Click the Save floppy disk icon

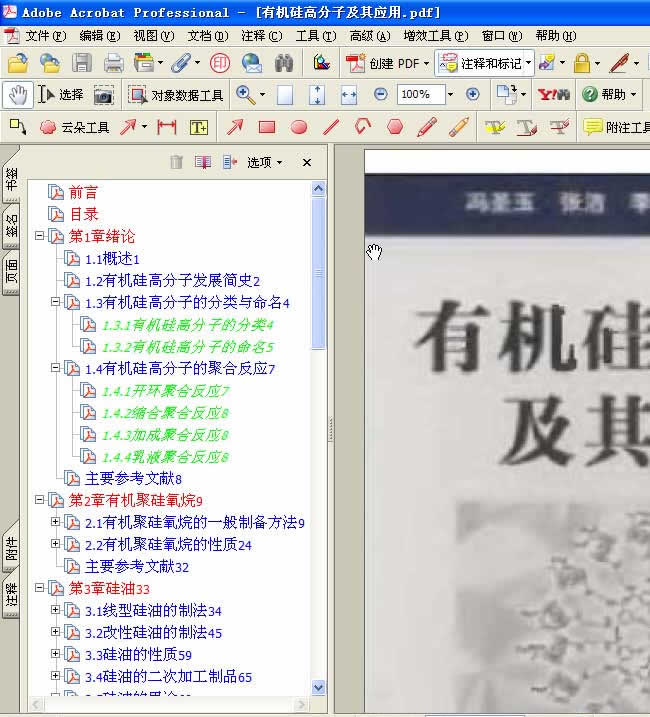pyautogui.click(x=81, y=63)
